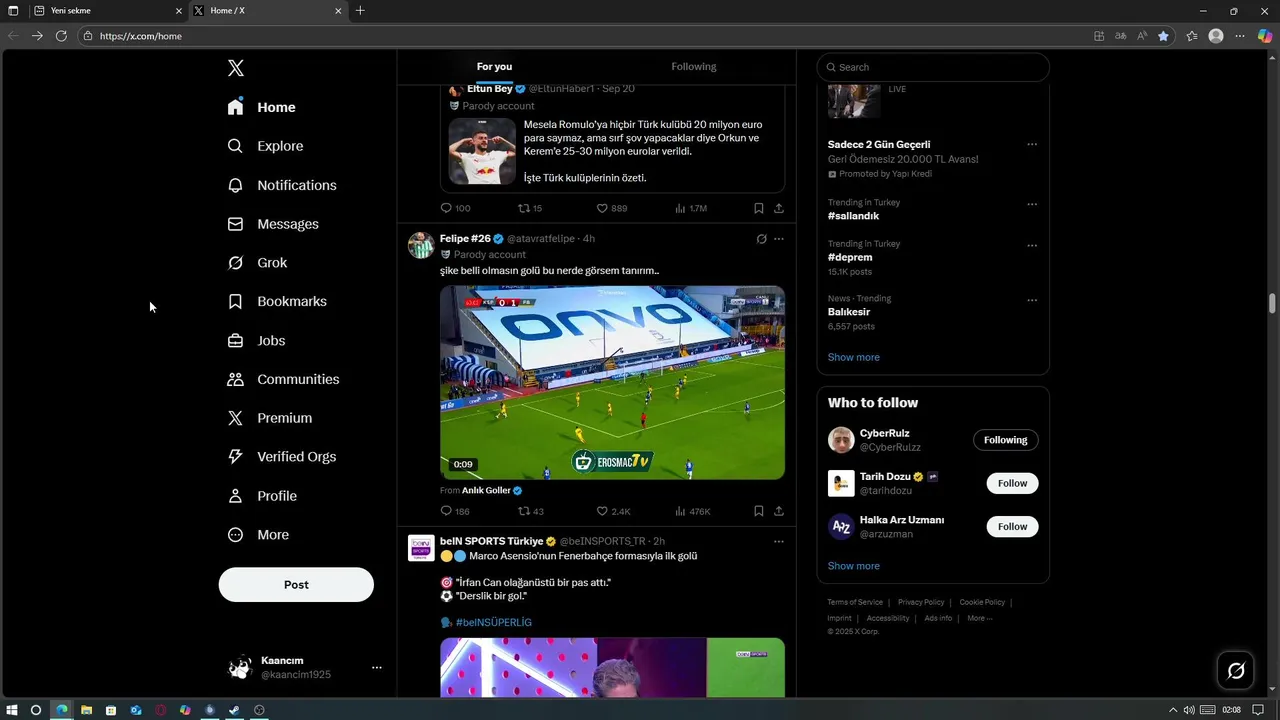
Task: Open more options for #sallandık trend
Action: click(1032, 204)
